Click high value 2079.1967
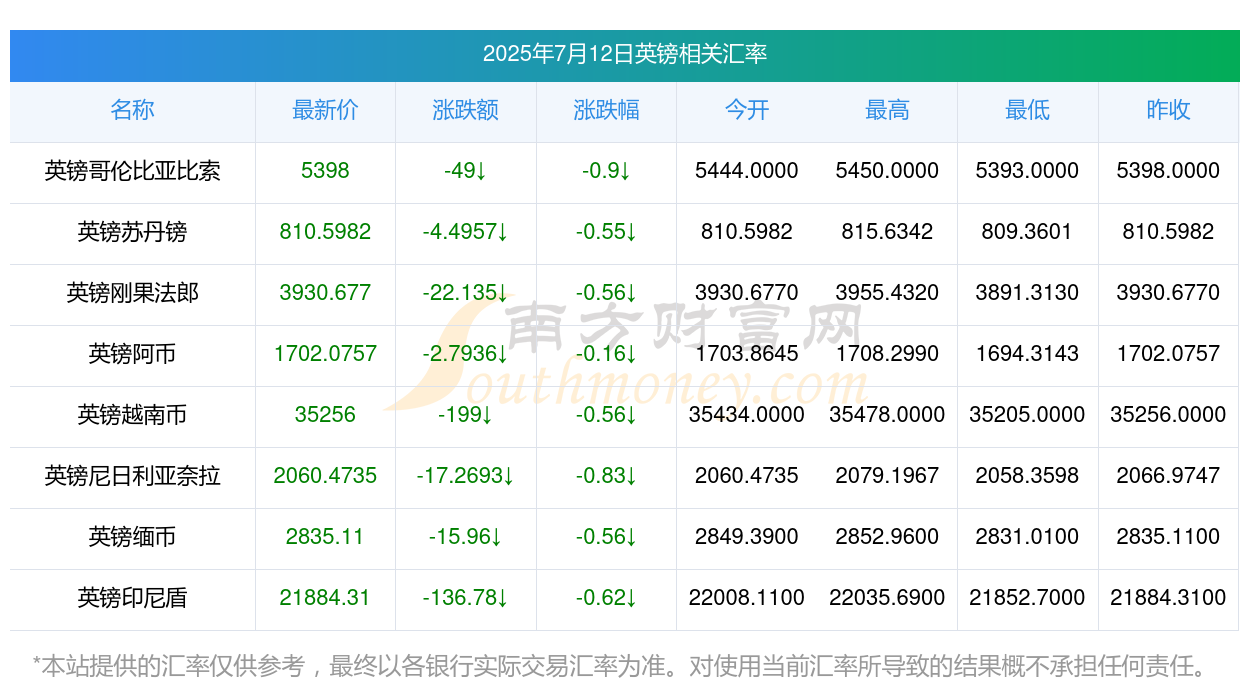 887,476
